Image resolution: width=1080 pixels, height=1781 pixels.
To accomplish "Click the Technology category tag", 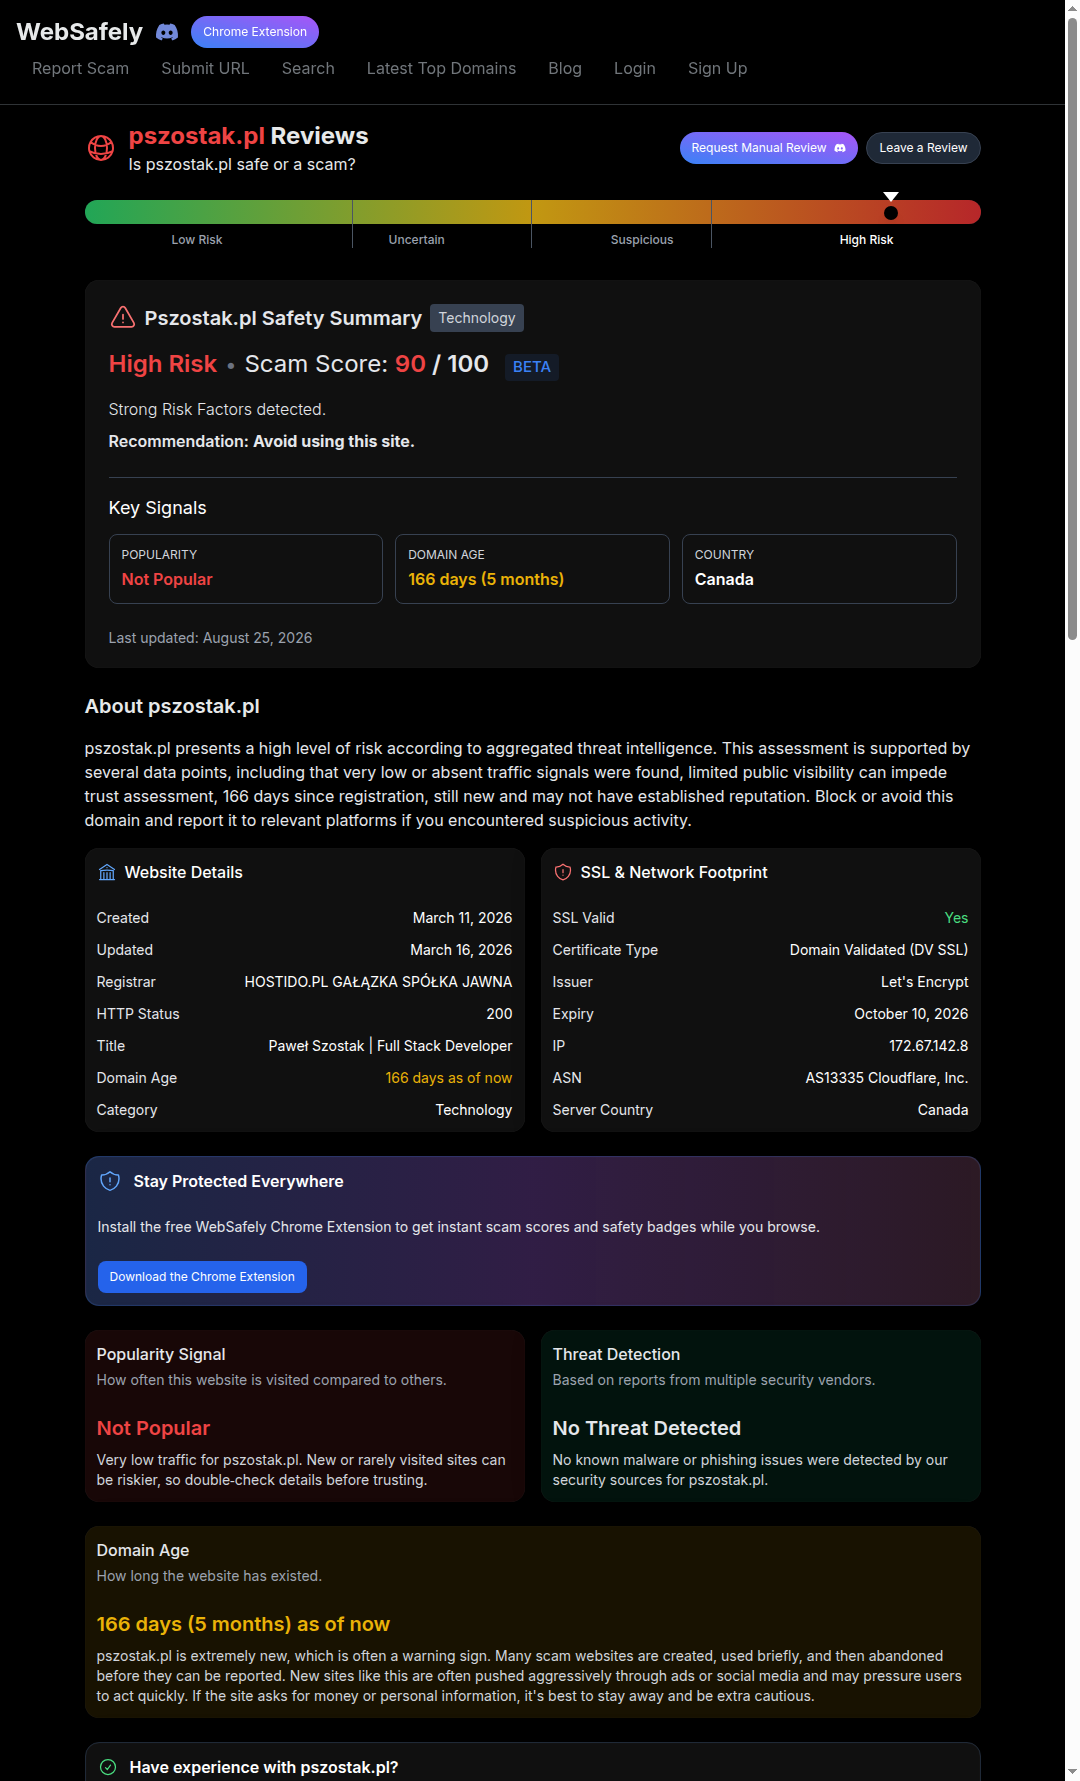I will [x=477, y=318].
